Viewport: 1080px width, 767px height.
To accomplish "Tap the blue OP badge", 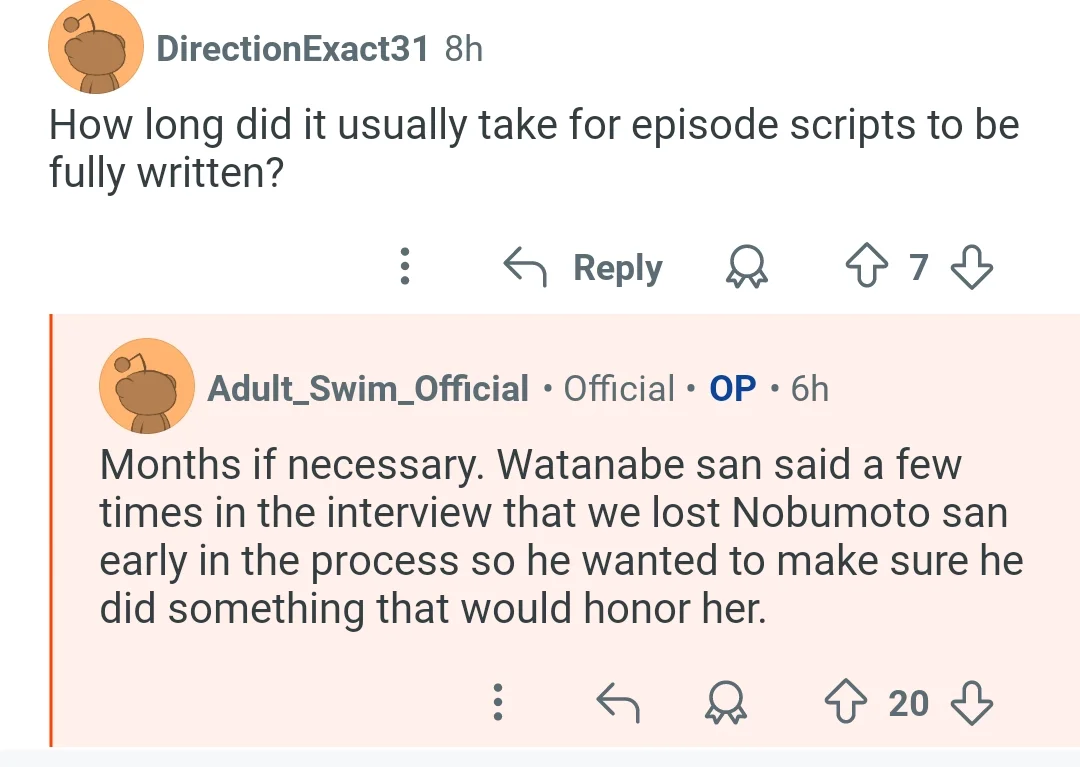I will click(733, 388).
